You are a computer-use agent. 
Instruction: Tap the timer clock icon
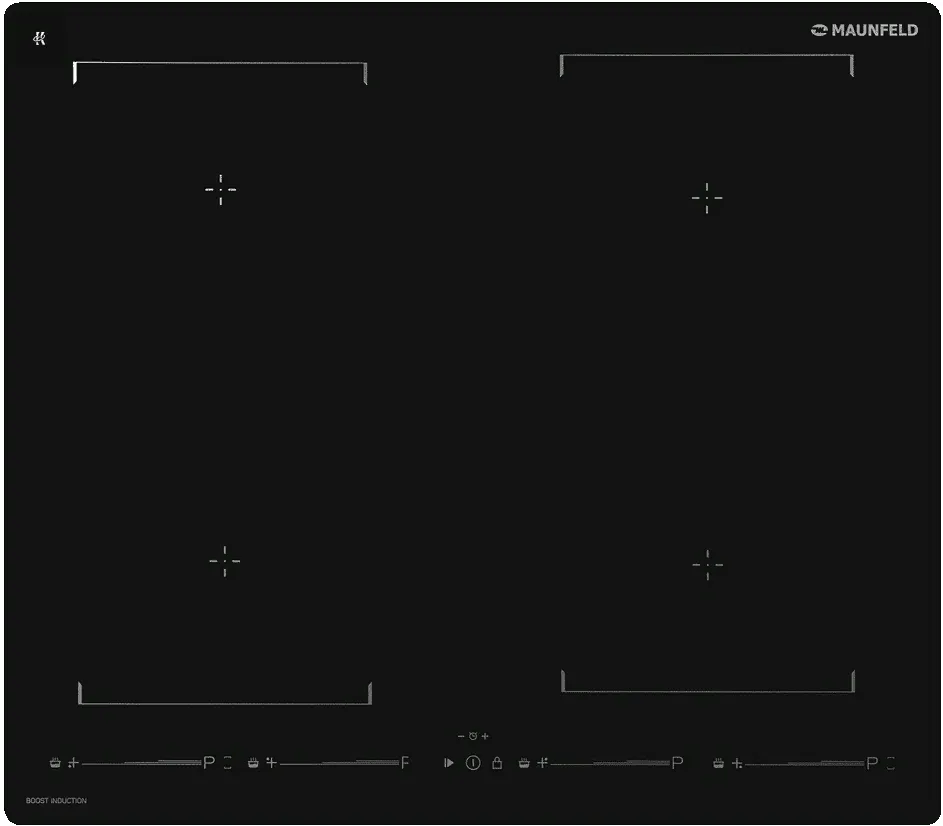tap(473, 737)
